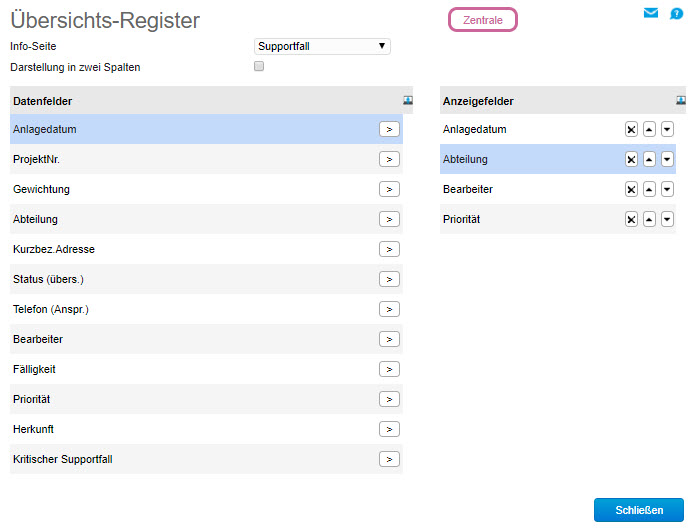The image size is (691, 528).
Task: Remove Bearbeiter from Anzeigefelder
Action: point(631,189)
